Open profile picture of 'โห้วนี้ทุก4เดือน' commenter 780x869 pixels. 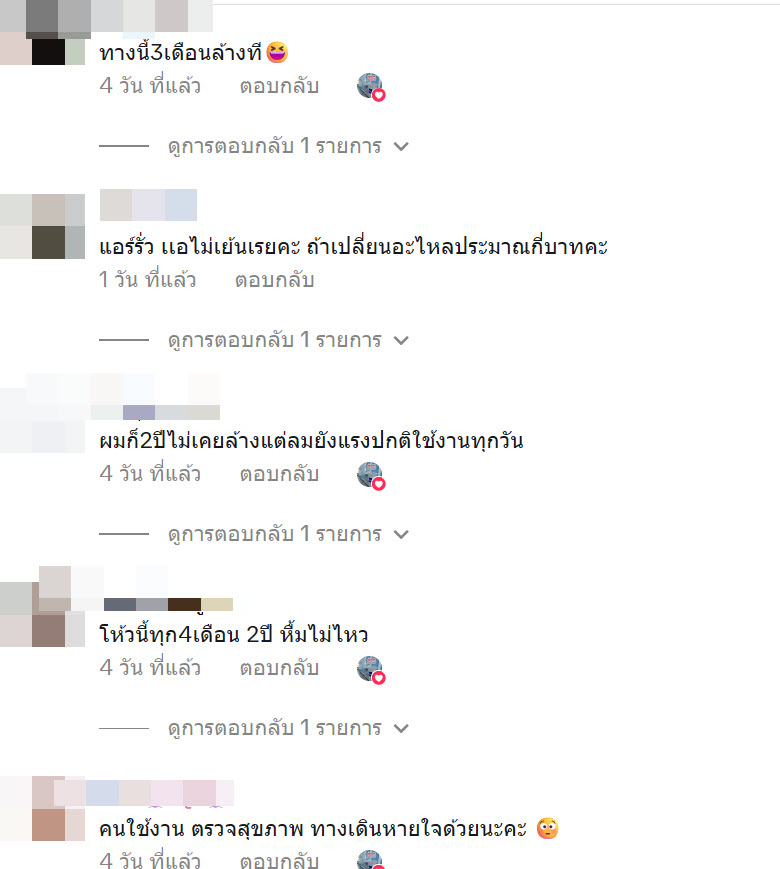(43, 614)
